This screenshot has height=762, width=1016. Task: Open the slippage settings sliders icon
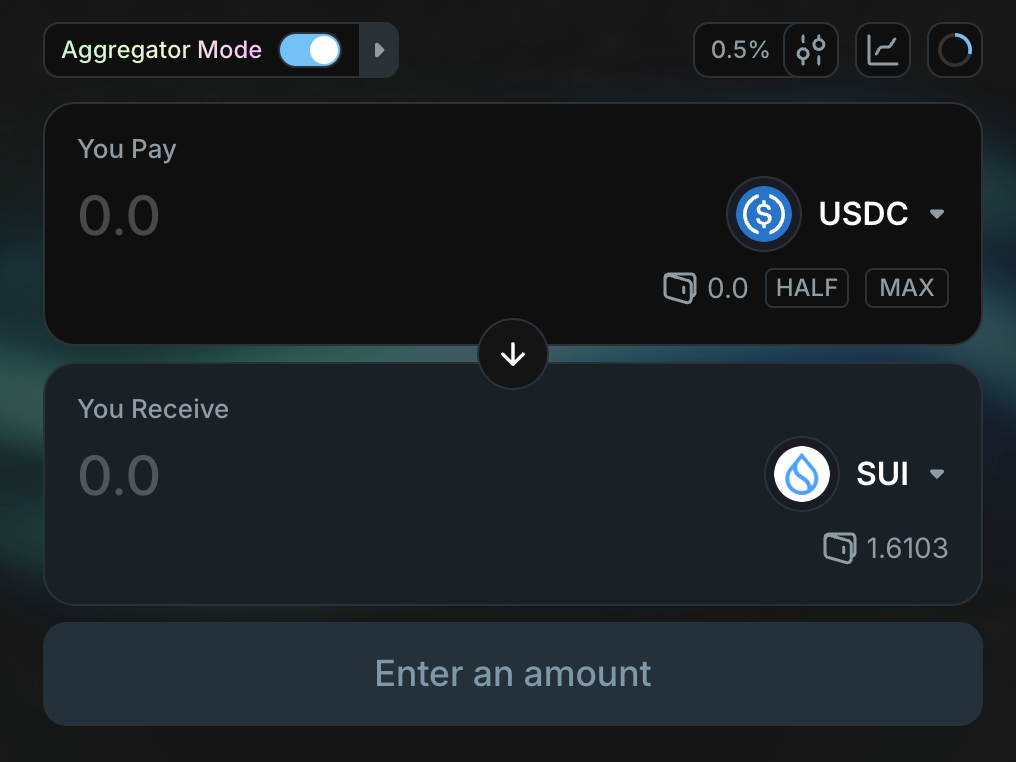coord(810,50)
